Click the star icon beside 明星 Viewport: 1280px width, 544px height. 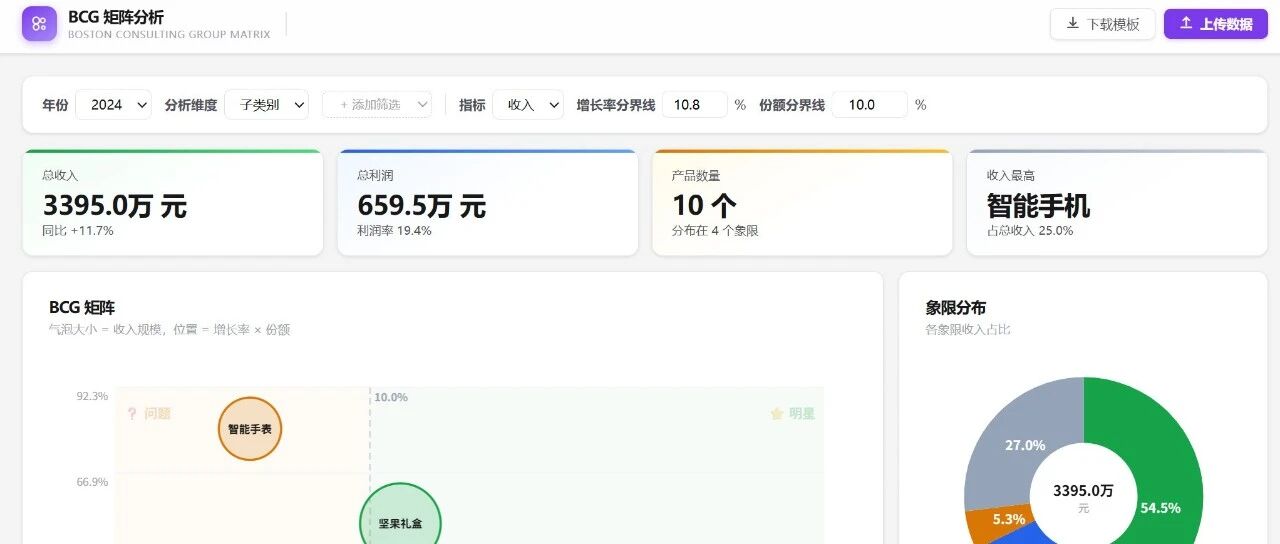point(776,413)
